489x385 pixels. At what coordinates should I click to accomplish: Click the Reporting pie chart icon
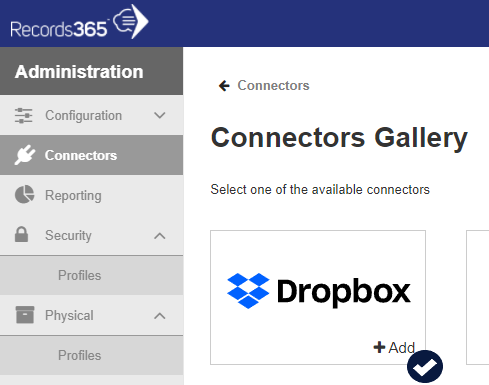pos(24,195)
